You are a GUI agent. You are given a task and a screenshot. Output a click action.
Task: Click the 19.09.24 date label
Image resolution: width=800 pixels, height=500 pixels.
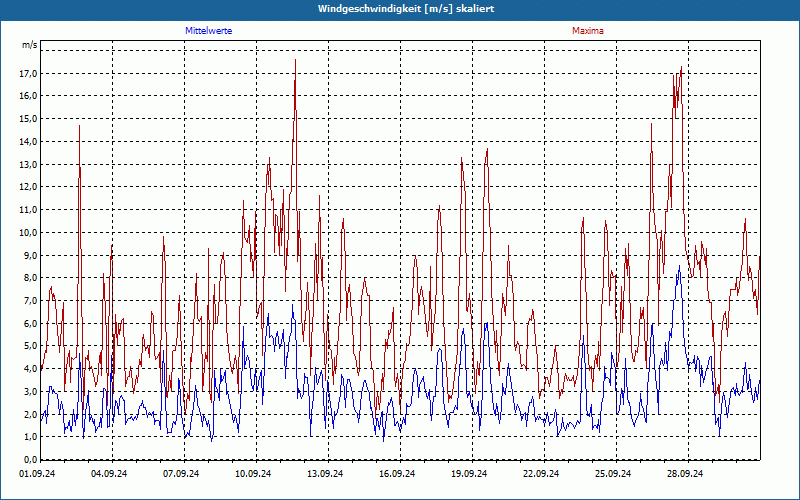point(468,474)
